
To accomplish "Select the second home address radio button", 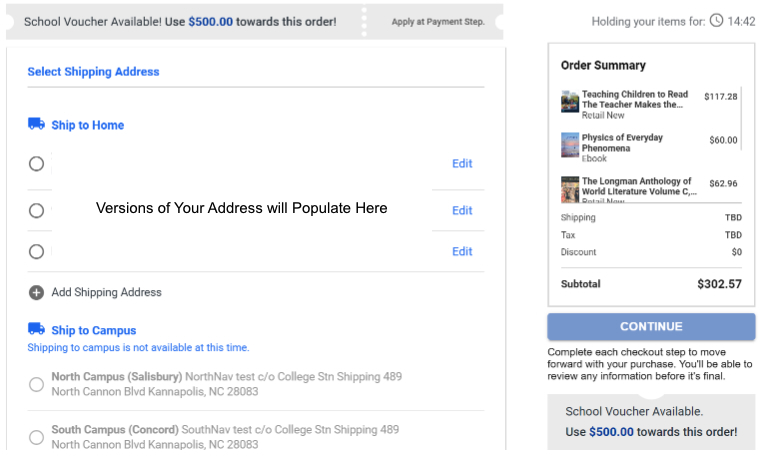I will pos(36,211).
